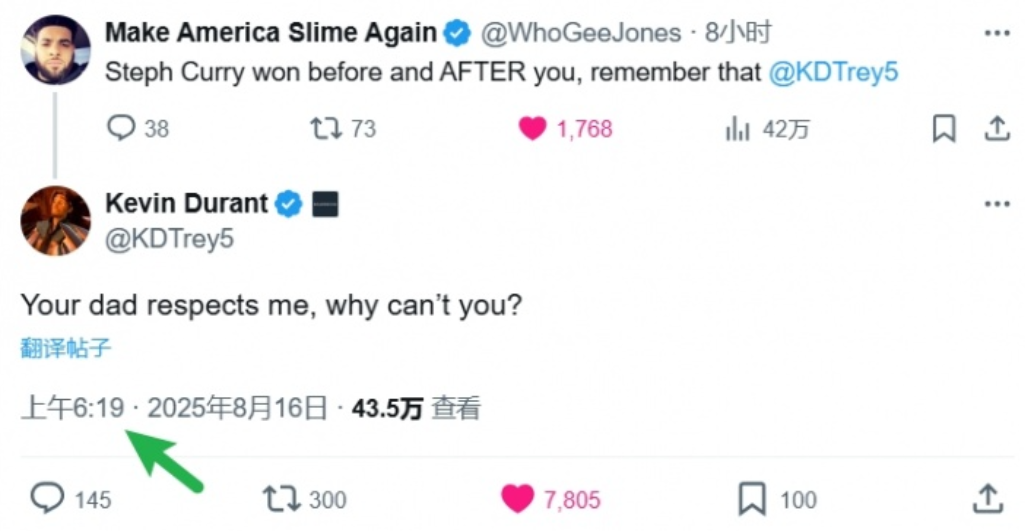
Task: Reply to the WhoGeeJones tweet
Action: [x=121, y=129]
